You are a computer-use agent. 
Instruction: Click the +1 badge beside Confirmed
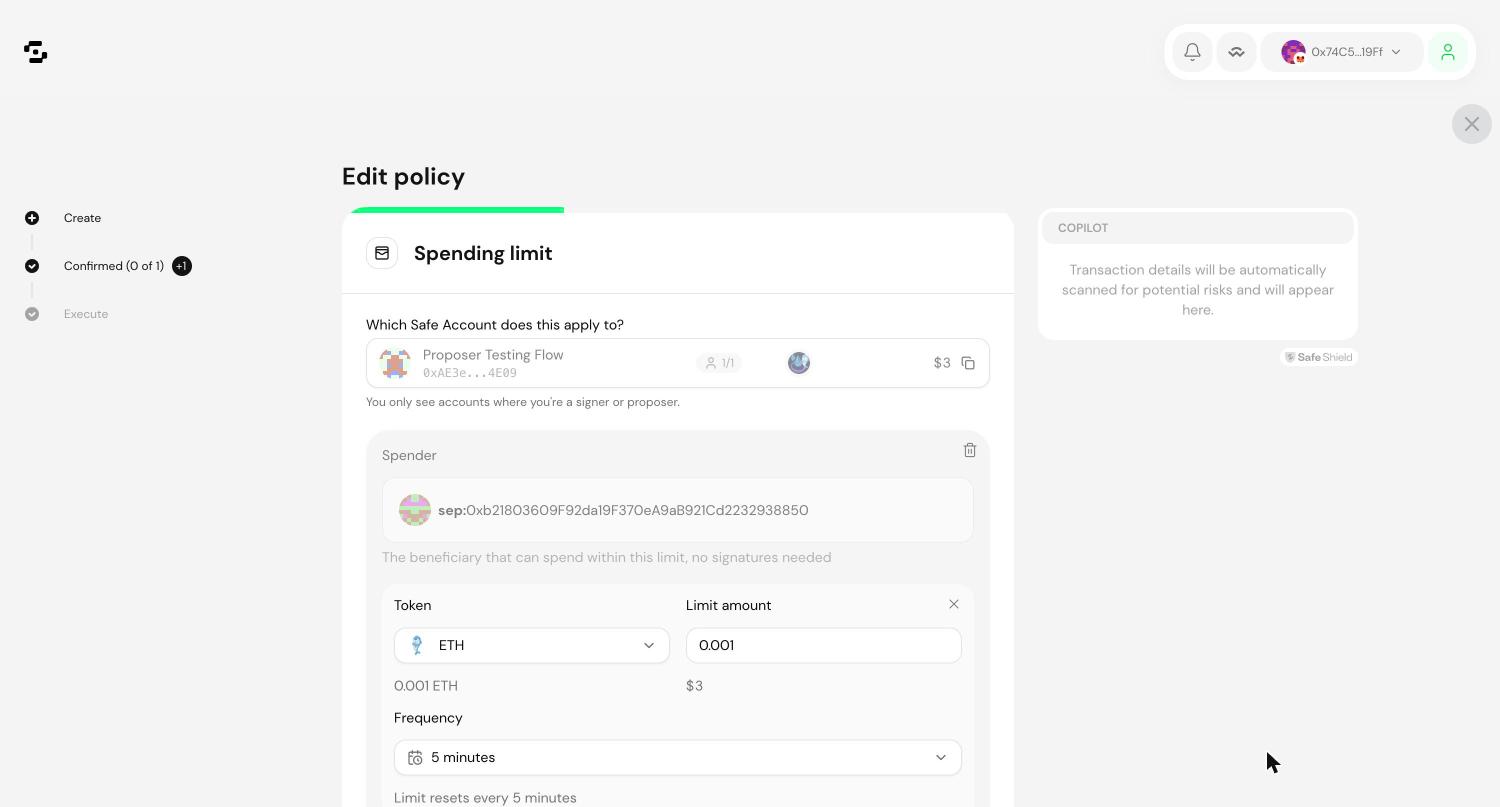pos(181,266)
